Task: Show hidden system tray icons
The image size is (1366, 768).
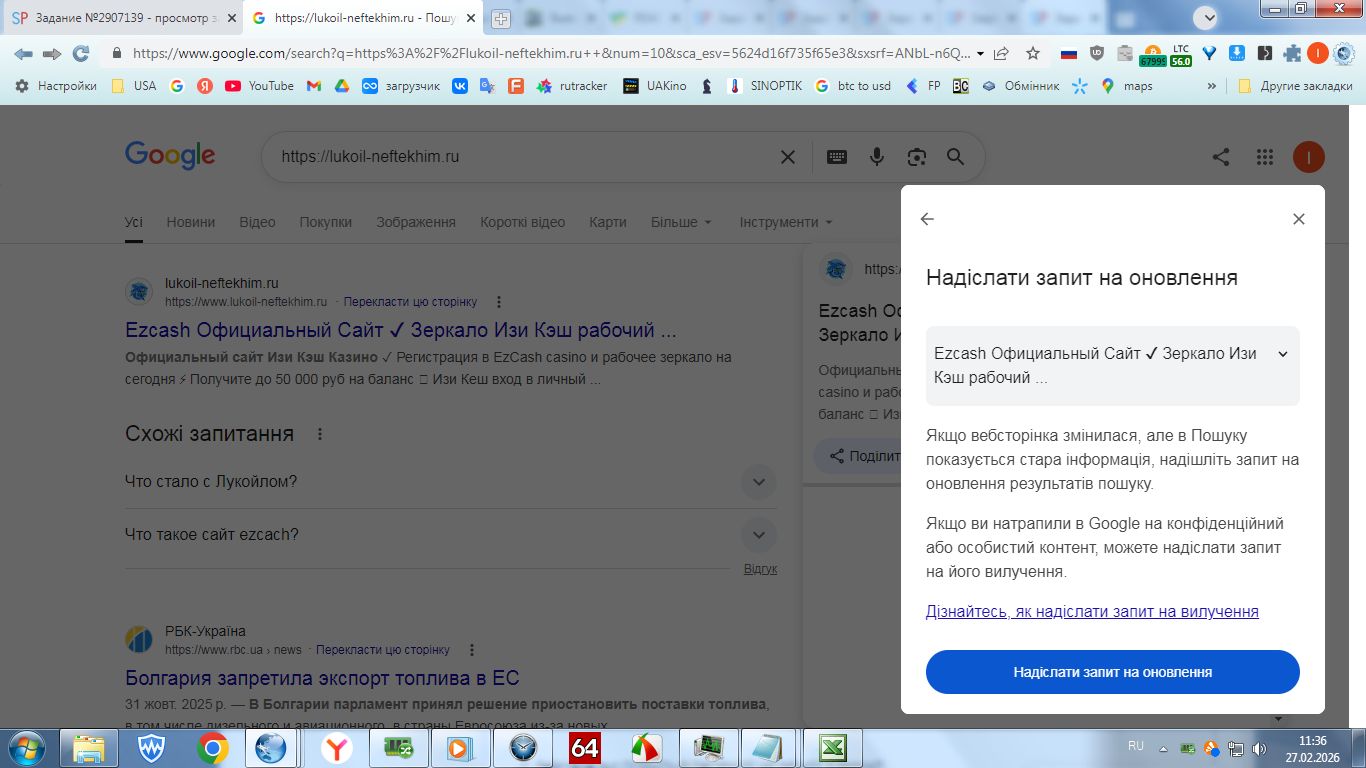Action: click(x=1162, y=748)
